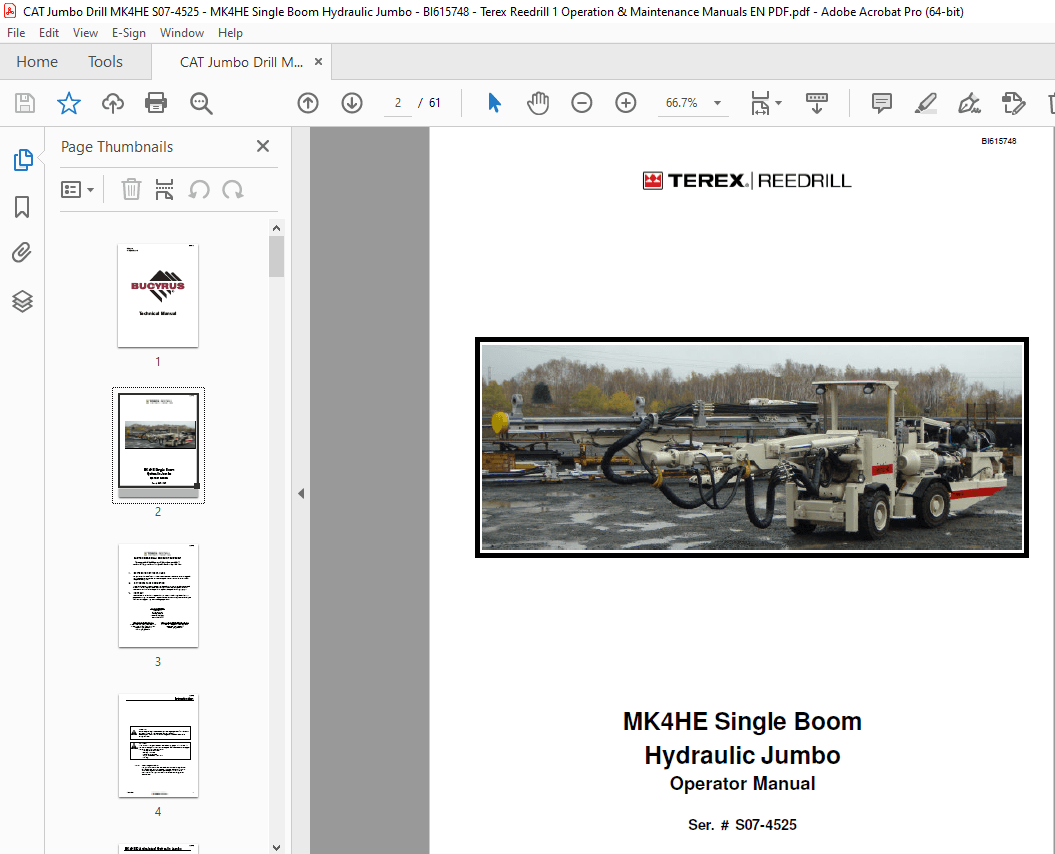Screen dimensions: 1055x854
Task: Switch to the Tools tab
Action: 106,62
